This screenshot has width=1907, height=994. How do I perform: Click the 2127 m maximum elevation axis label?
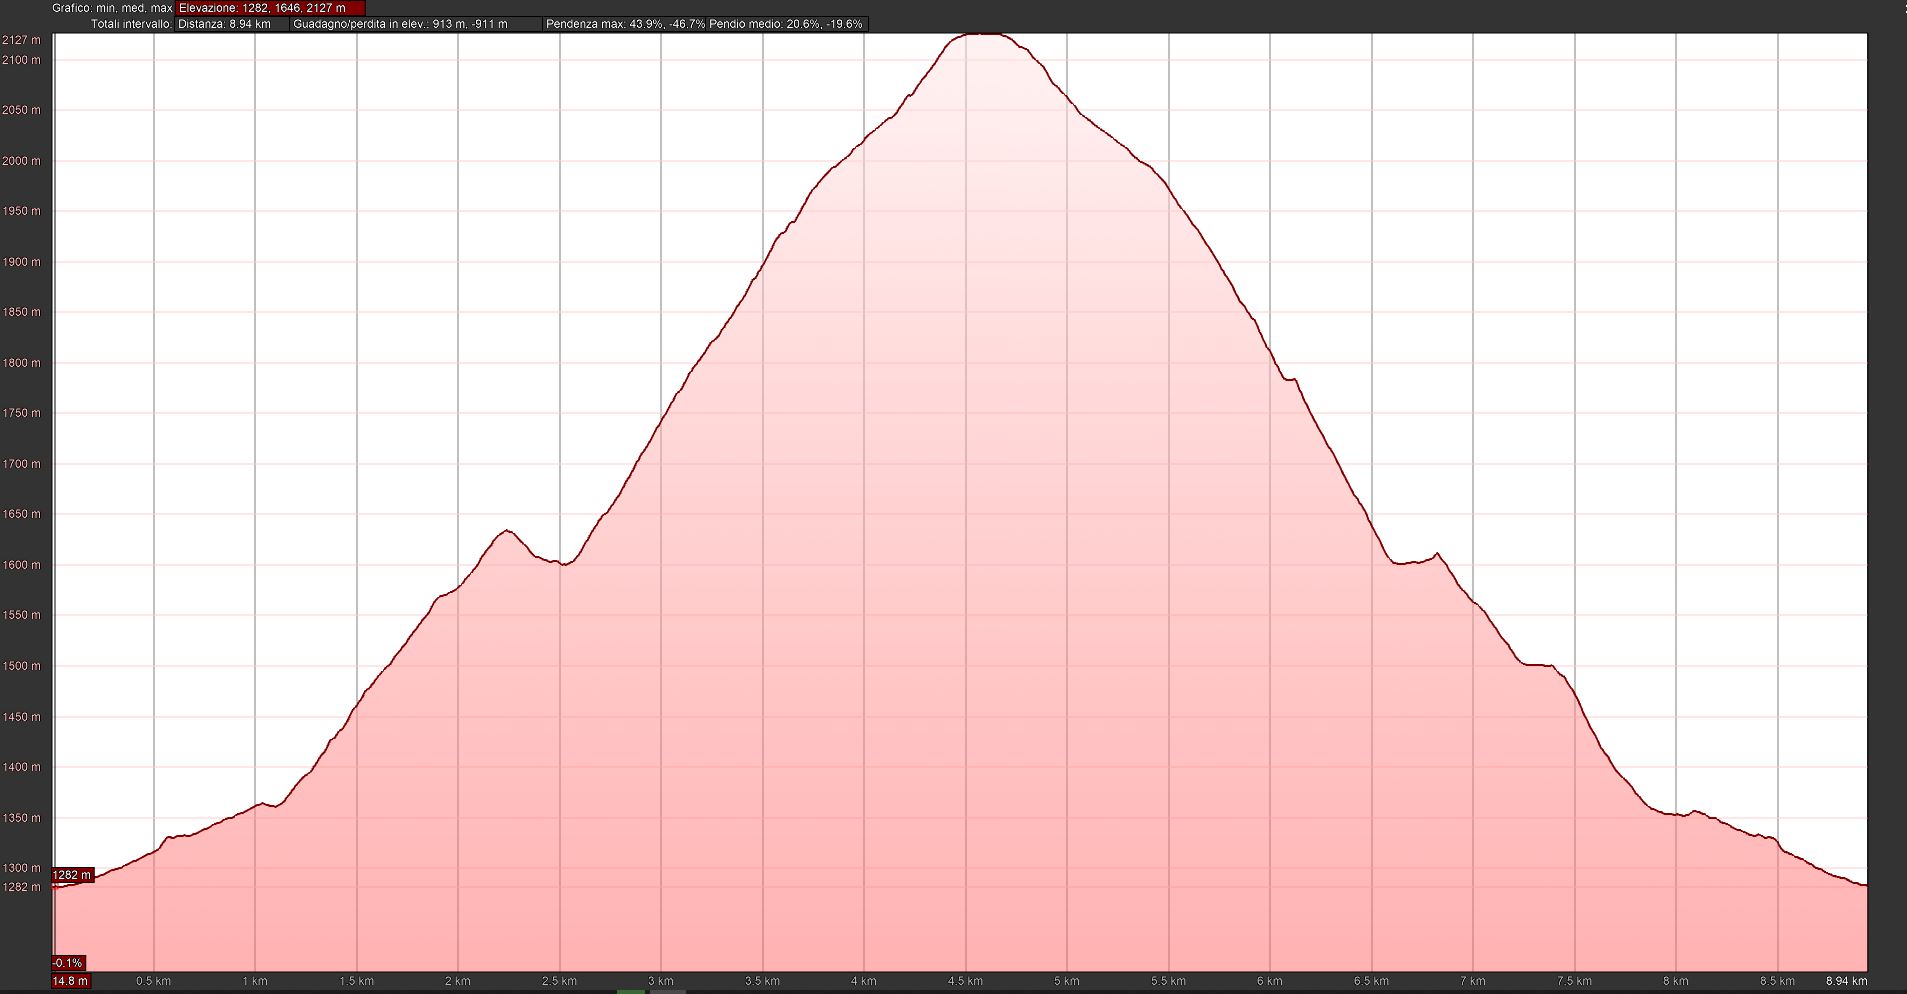[x=21, y=40]
